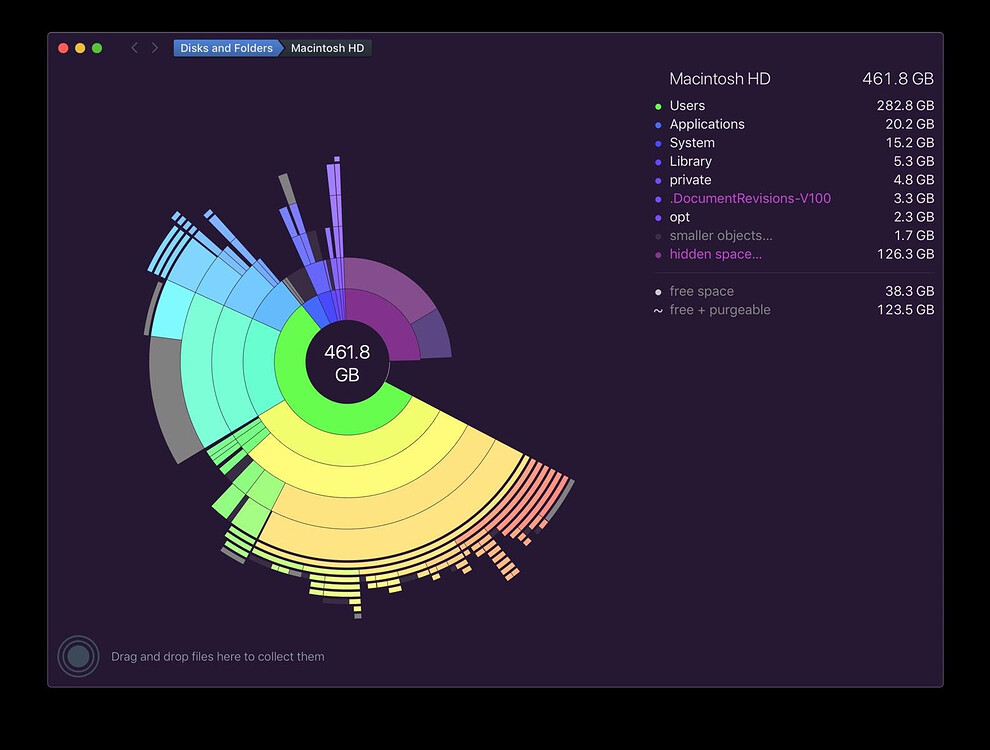Click the Macintosh HD title in sidebar
The width and height of the screenshot is (990, 750).
pos(720,79)
